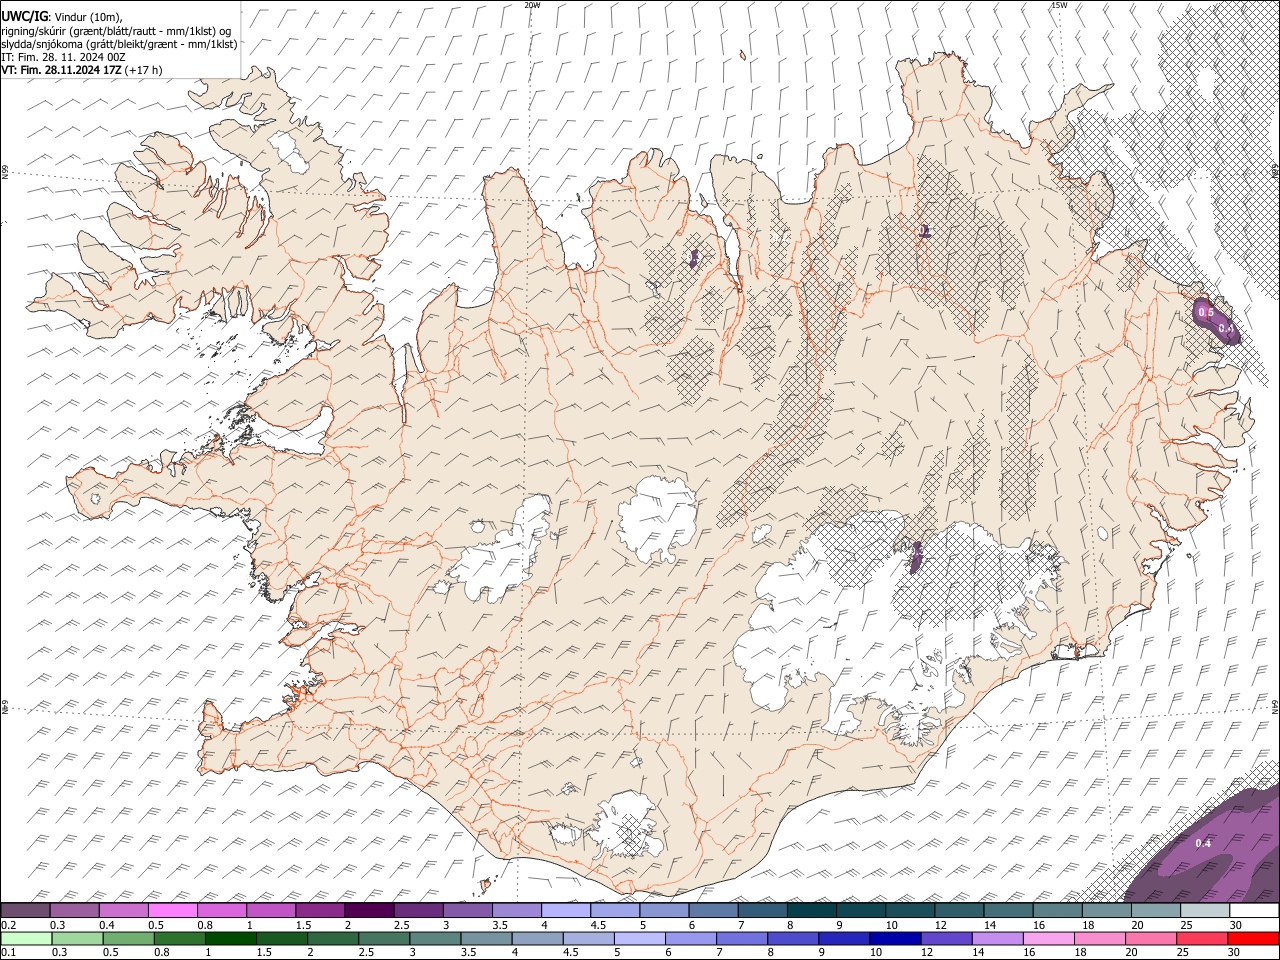
Task: Select upper scale swatch between 0.2 and 0.3
Action: pyautogui.click(x=25, y=911)
